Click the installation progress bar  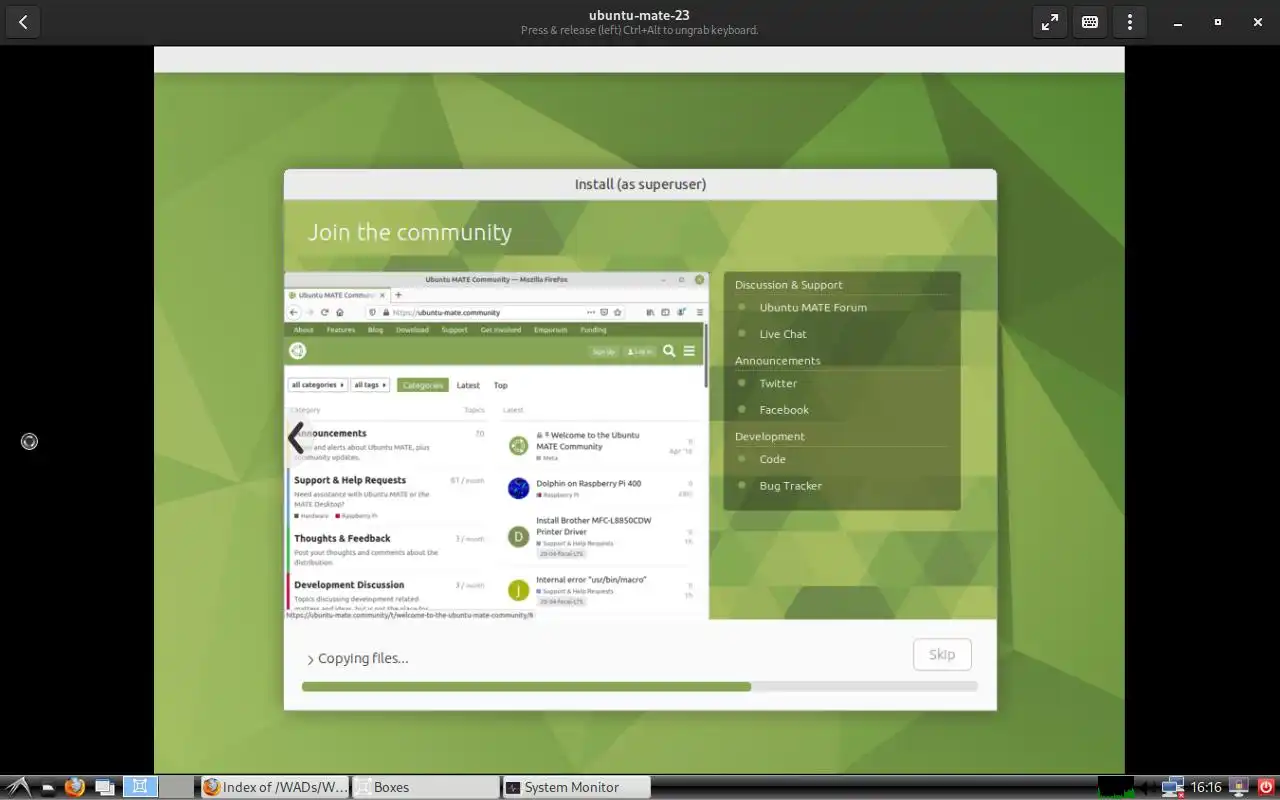pos(640,687)
